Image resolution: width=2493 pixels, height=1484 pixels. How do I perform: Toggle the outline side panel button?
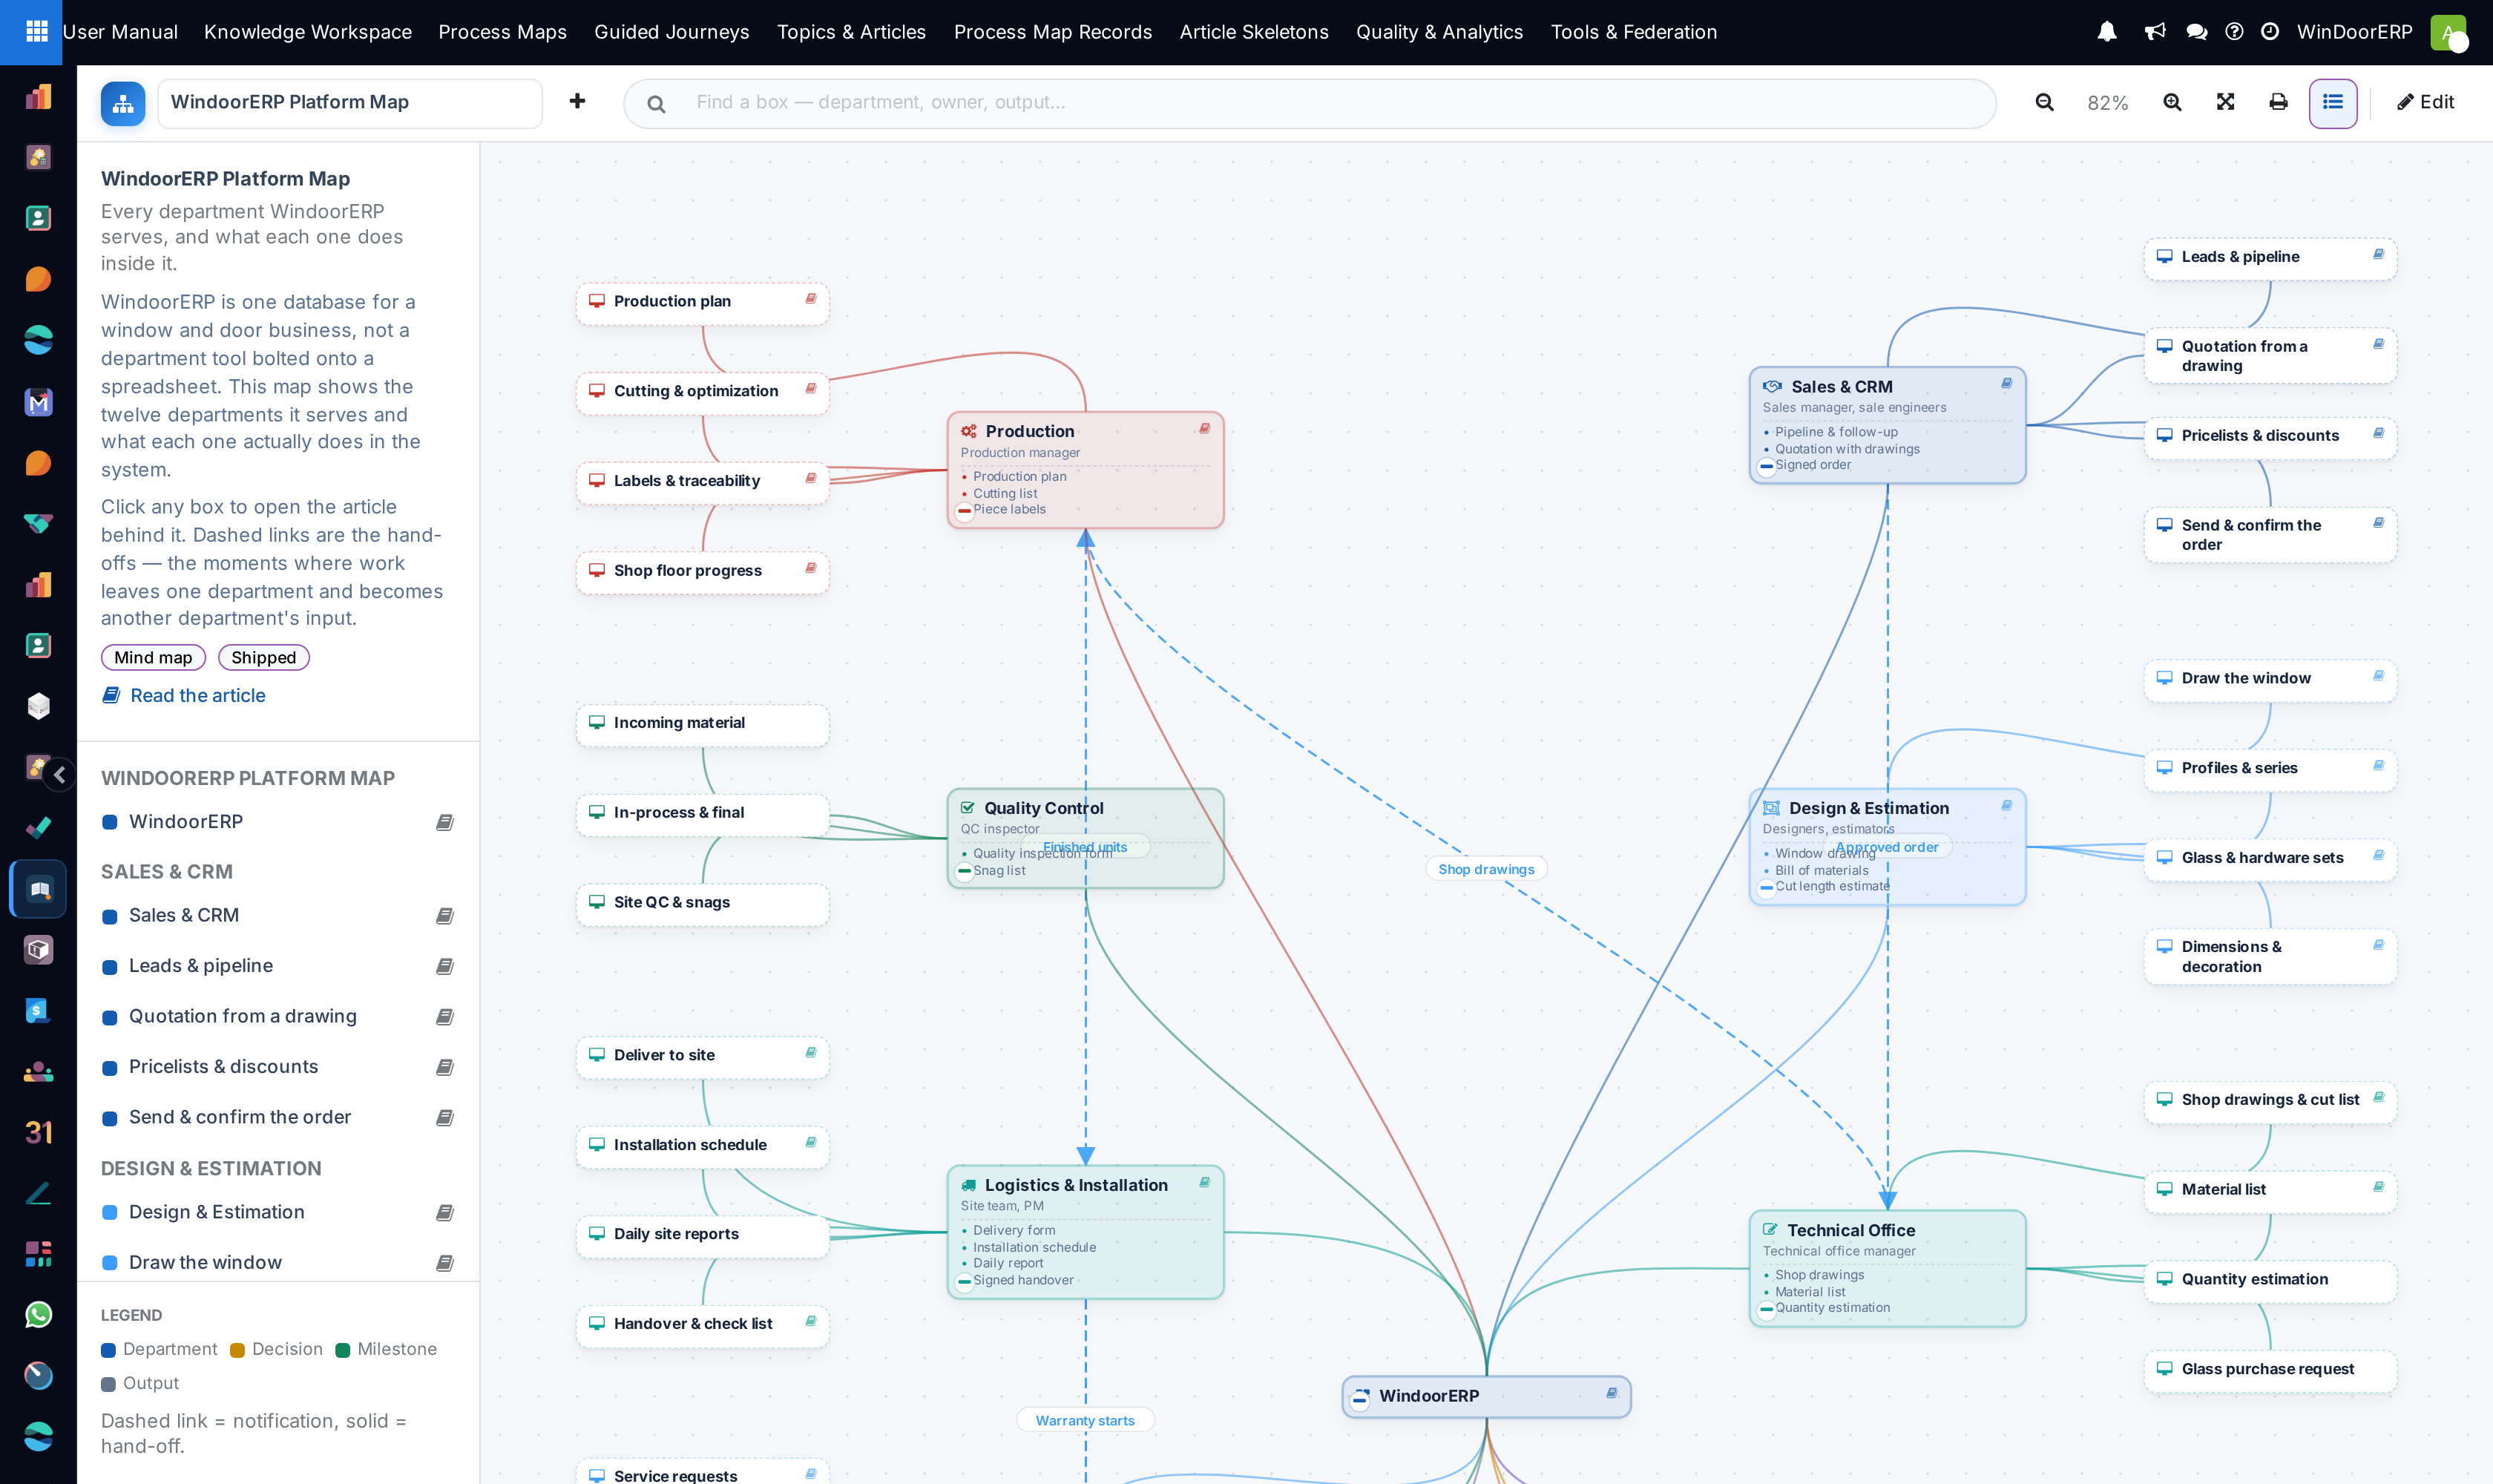click(x=2333, y=103)
